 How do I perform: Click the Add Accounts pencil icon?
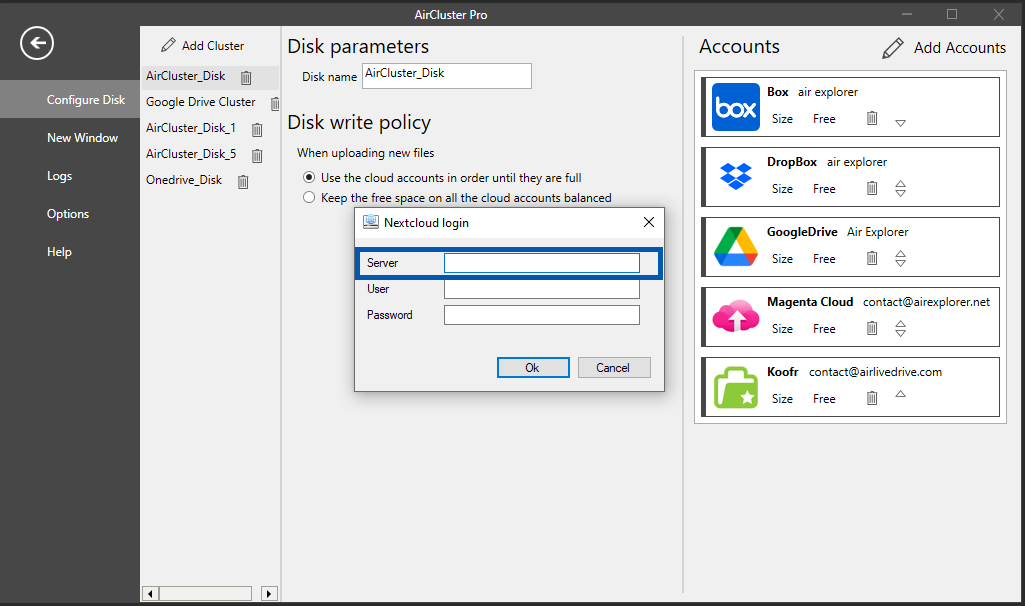pos(893,48)
